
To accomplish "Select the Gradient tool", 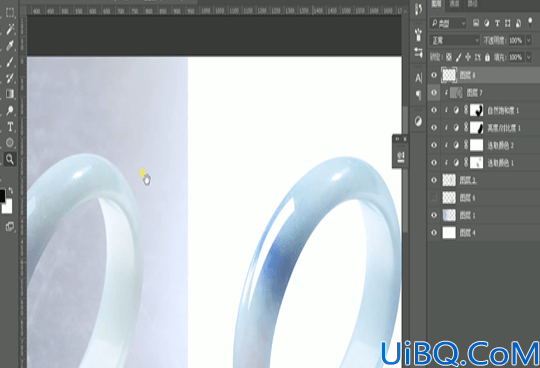I will [x=10, y=94].
